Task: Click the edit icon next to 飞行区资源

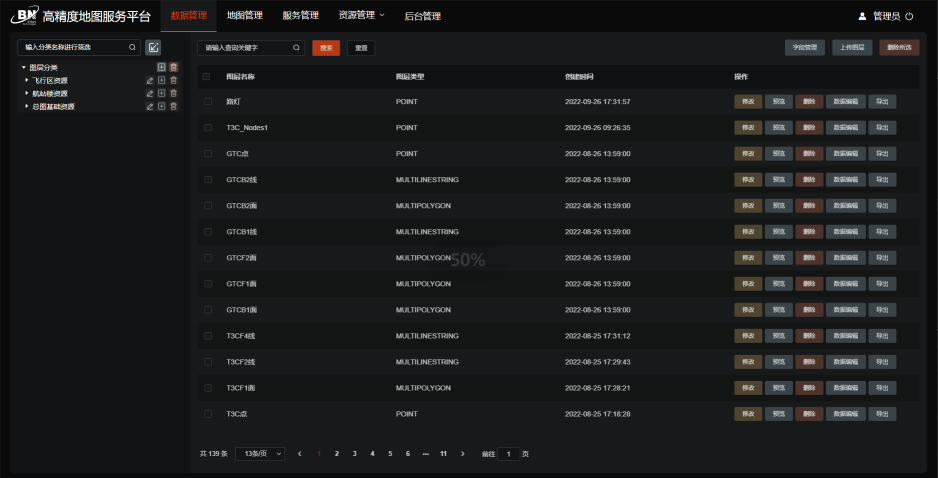Action: pos(150,80)
